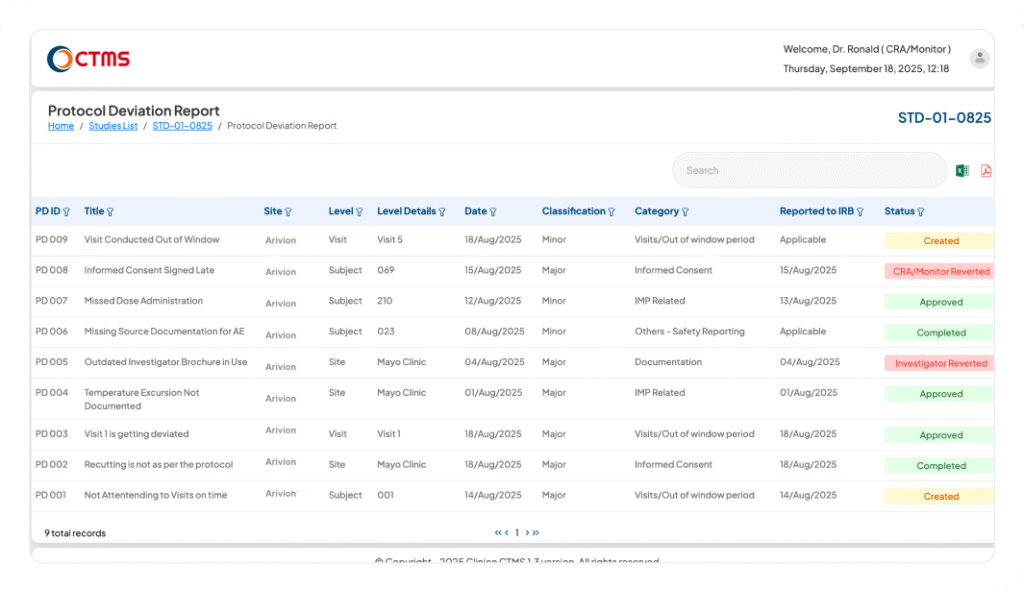The image size is (1024, 591).
Task: Click the title 'Visit Conducted Out of Window'
Action: click(x=152, y=240)
